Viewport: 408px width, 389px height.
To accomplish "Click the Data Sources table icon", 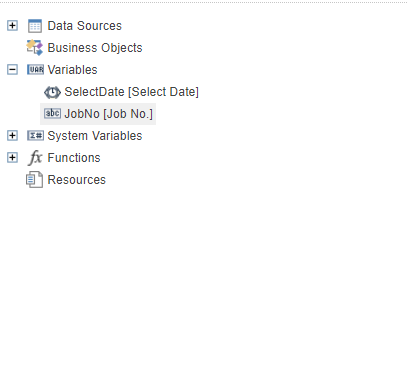I will (35, 26).
